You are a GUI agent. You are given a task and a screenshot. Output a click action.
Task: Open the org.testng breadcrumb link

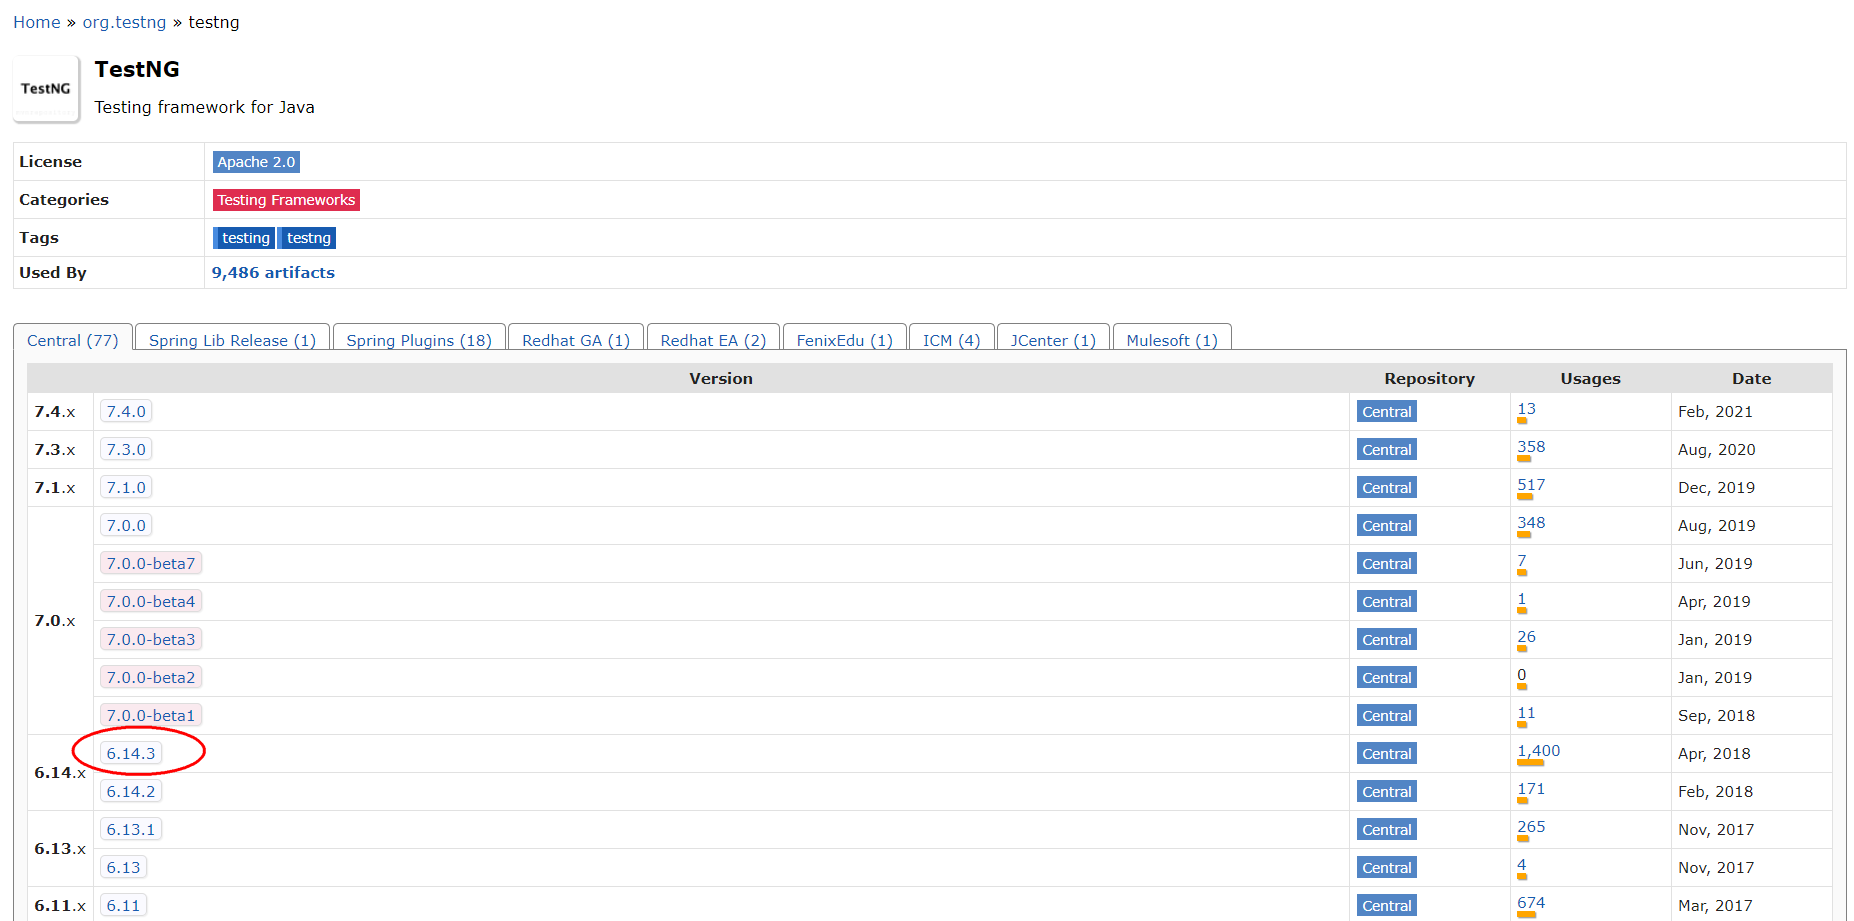pyautogui.click(x=124, y=22)
